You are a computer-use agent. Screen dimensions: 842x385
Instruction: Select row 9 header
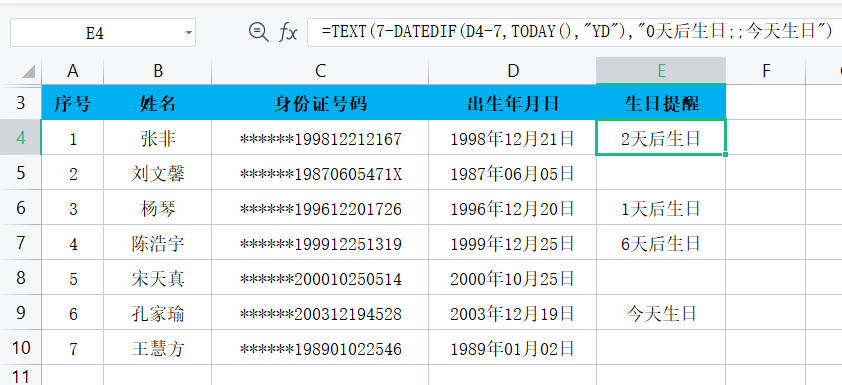point(20,312)
